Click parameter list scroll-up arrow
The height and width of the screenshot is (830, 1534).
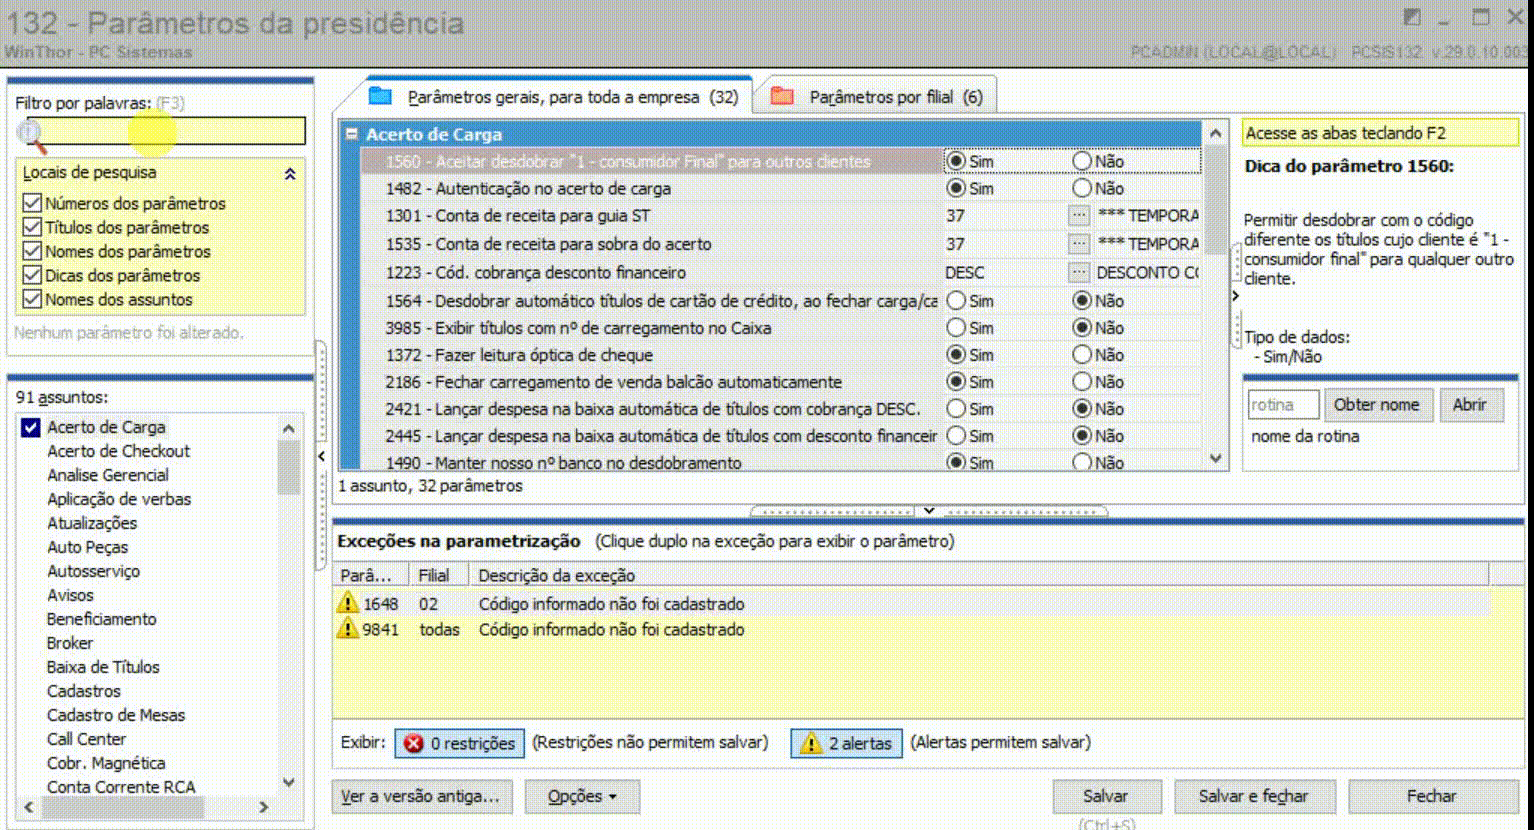(x=1215, y=133)
